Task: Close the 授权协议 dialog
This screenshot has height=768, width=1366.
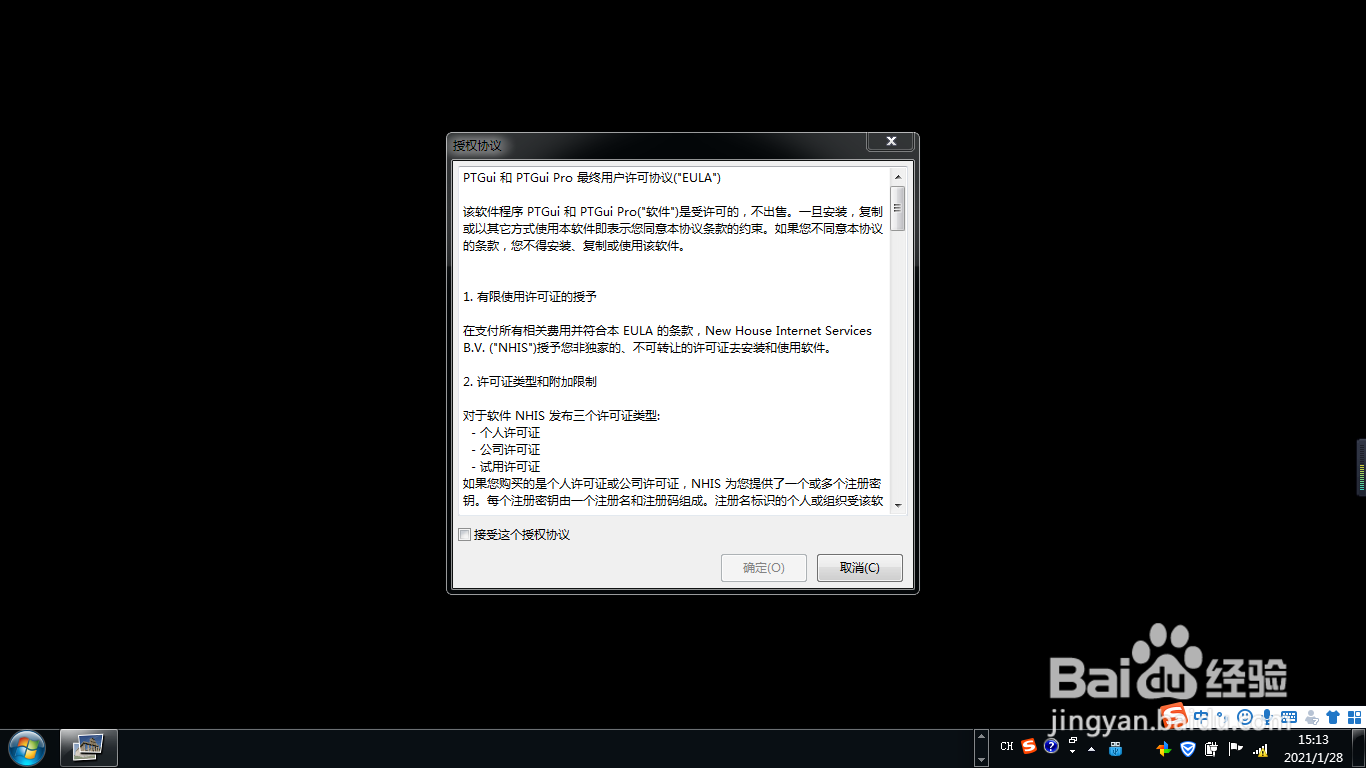Action: tap(890, 142)
